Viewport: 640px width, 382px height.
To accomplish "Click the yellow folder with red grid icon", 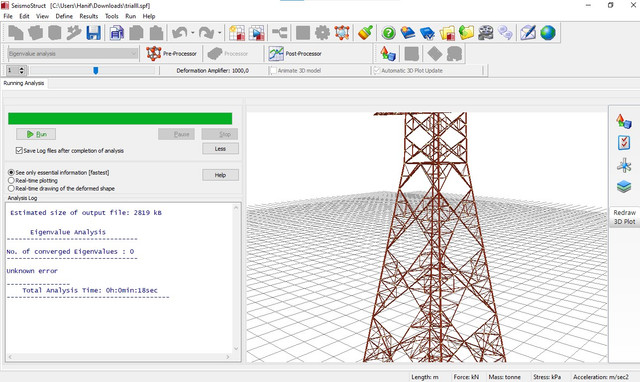I will tap(447, 33).
